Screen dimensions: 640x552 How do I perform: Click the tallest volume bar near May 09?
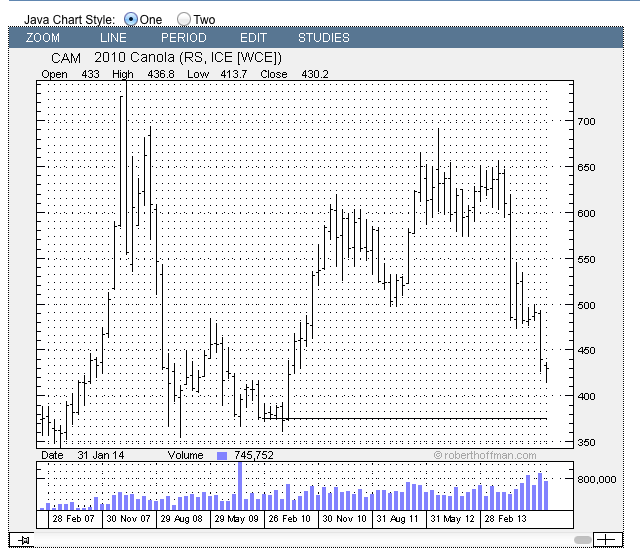click(x=240, y=486)
